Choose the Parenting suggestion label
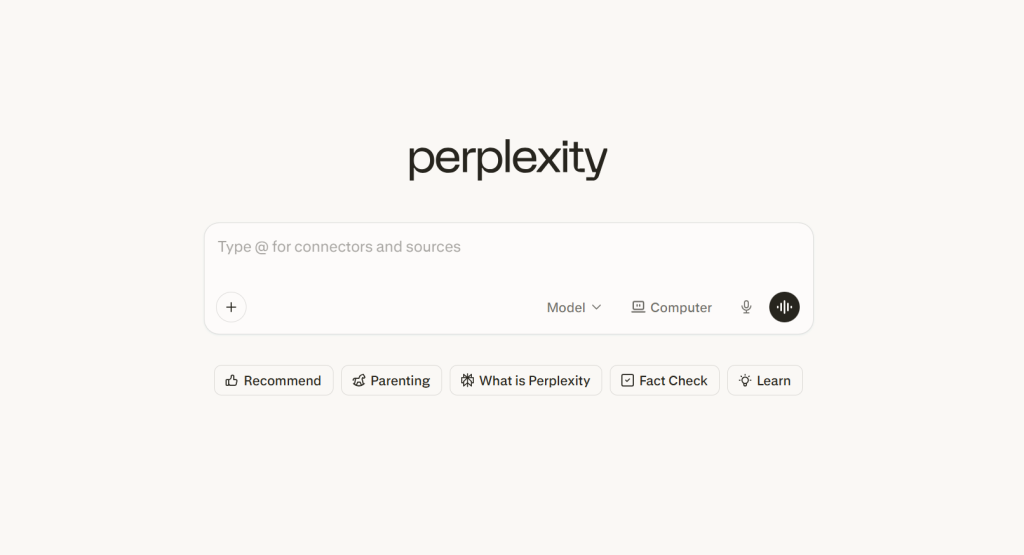 point(400,380)
